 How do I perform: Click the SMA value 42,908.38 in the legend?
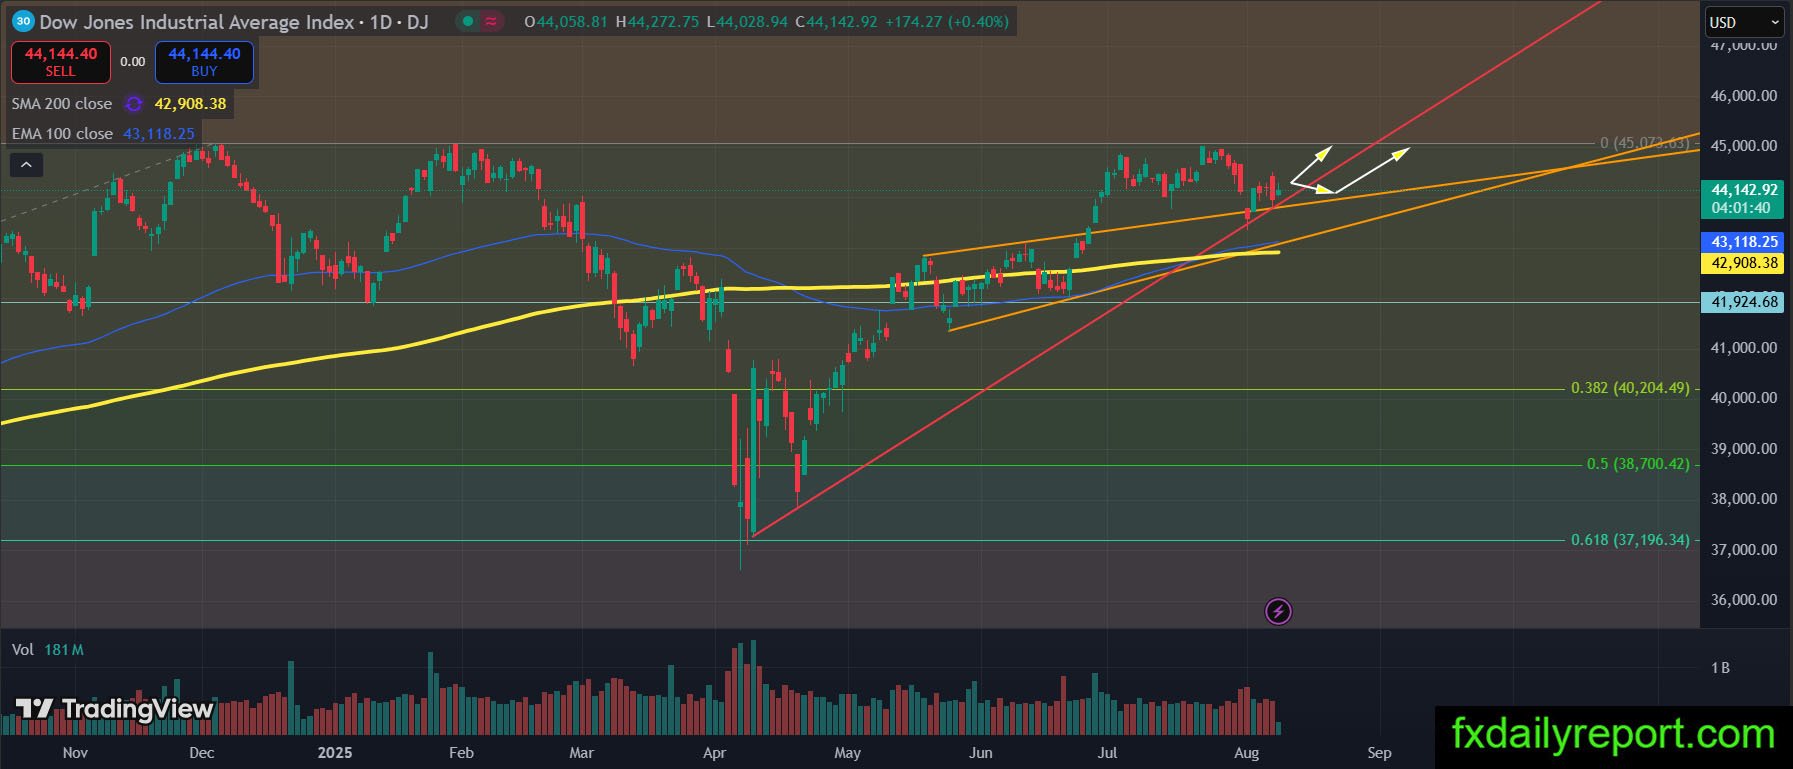190,104
